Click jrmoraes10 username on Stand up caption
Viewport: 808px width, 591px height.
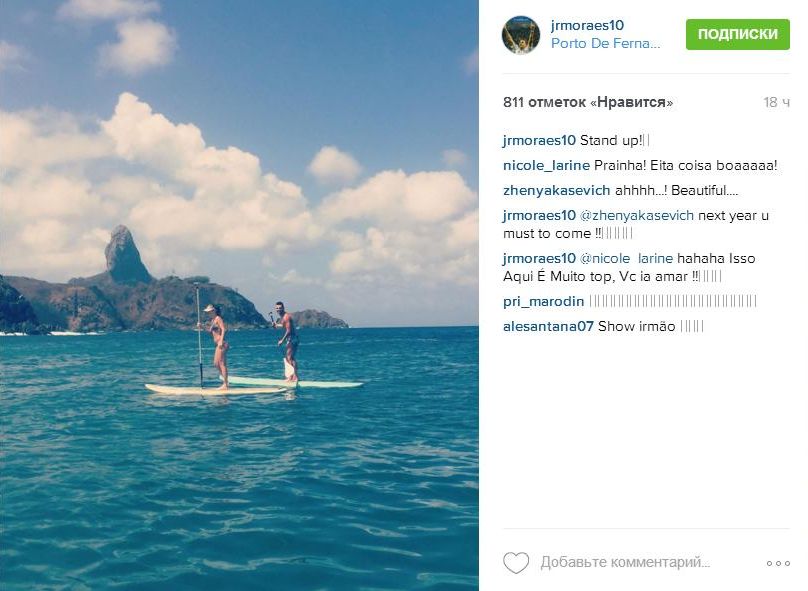pos(539,140)
